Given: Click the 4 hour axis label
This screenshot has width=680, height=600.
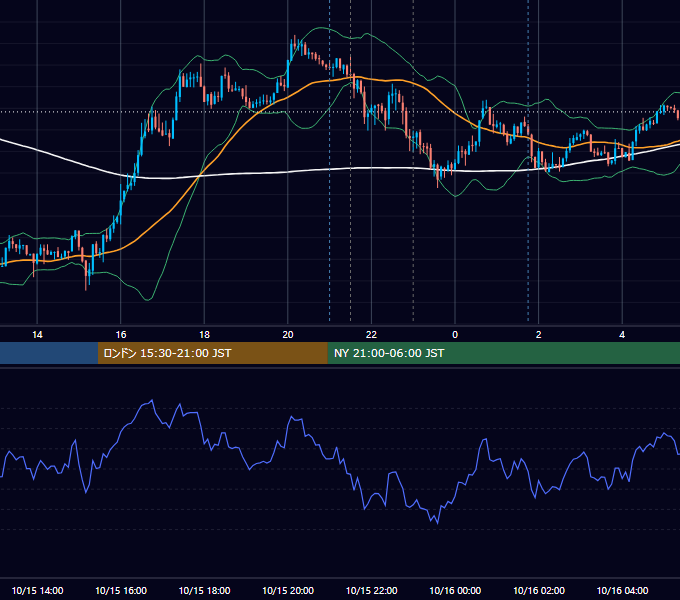Looking at the screenshot, I should (622, 335).
